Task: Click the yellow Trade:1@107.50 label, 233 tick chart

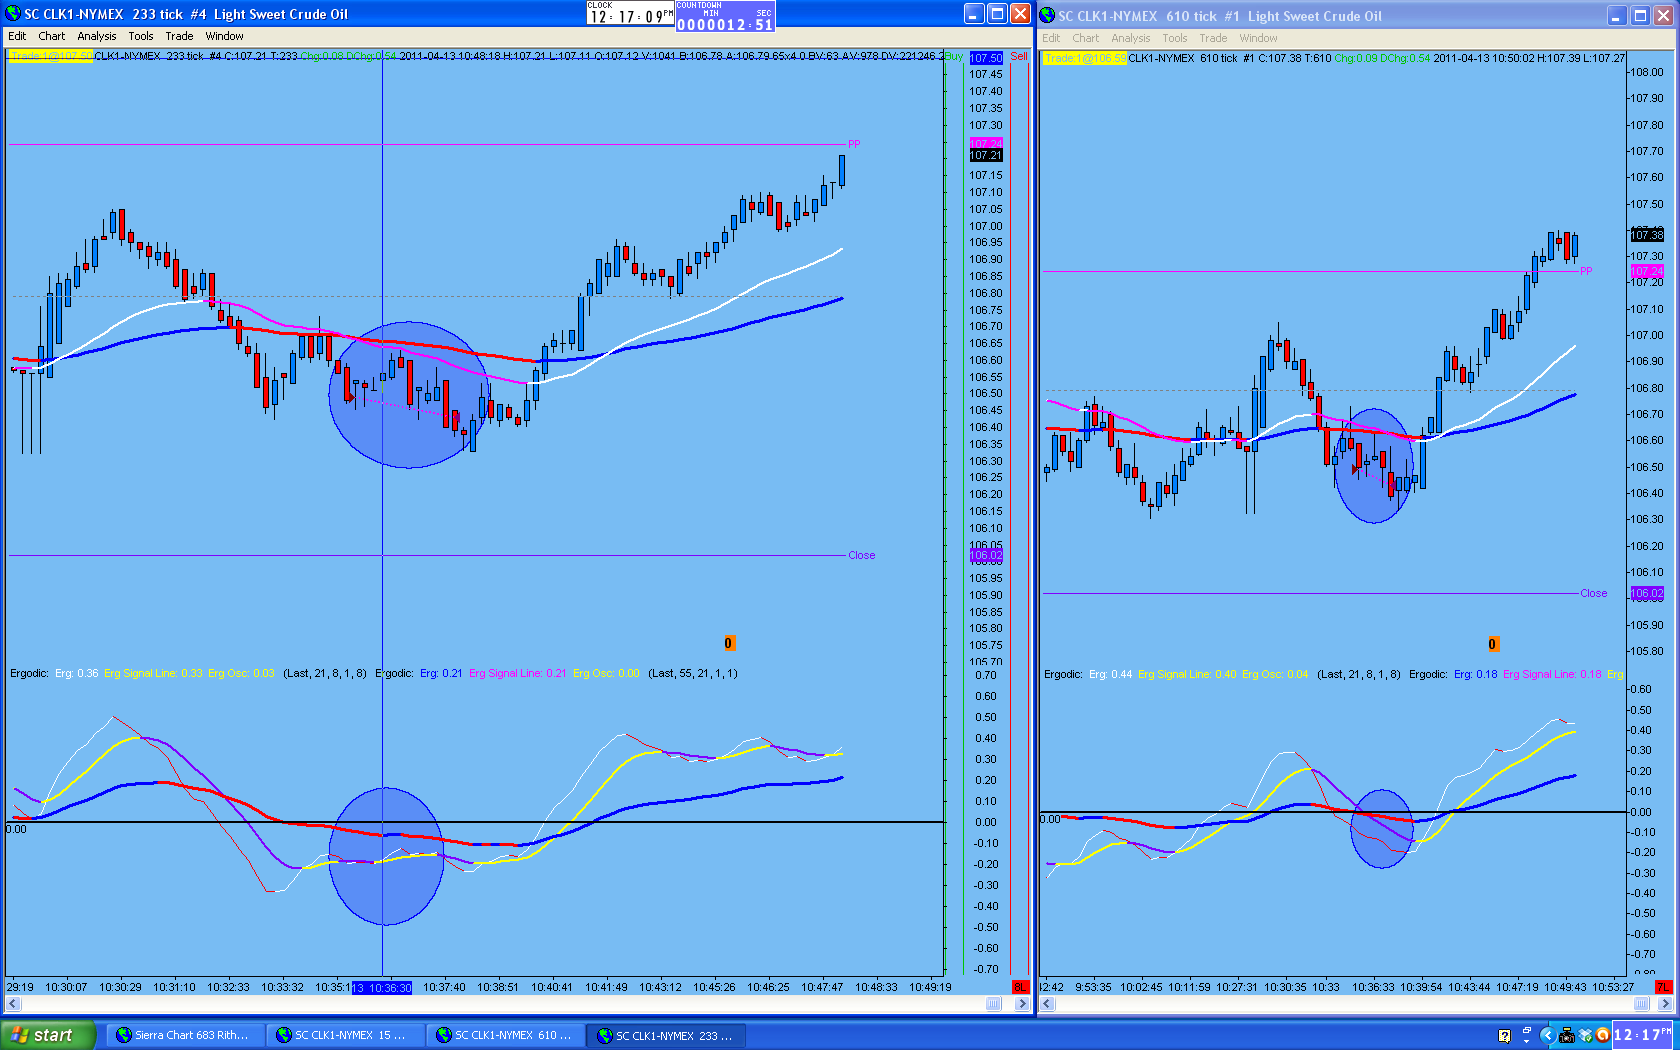Action: pos(51,56)
